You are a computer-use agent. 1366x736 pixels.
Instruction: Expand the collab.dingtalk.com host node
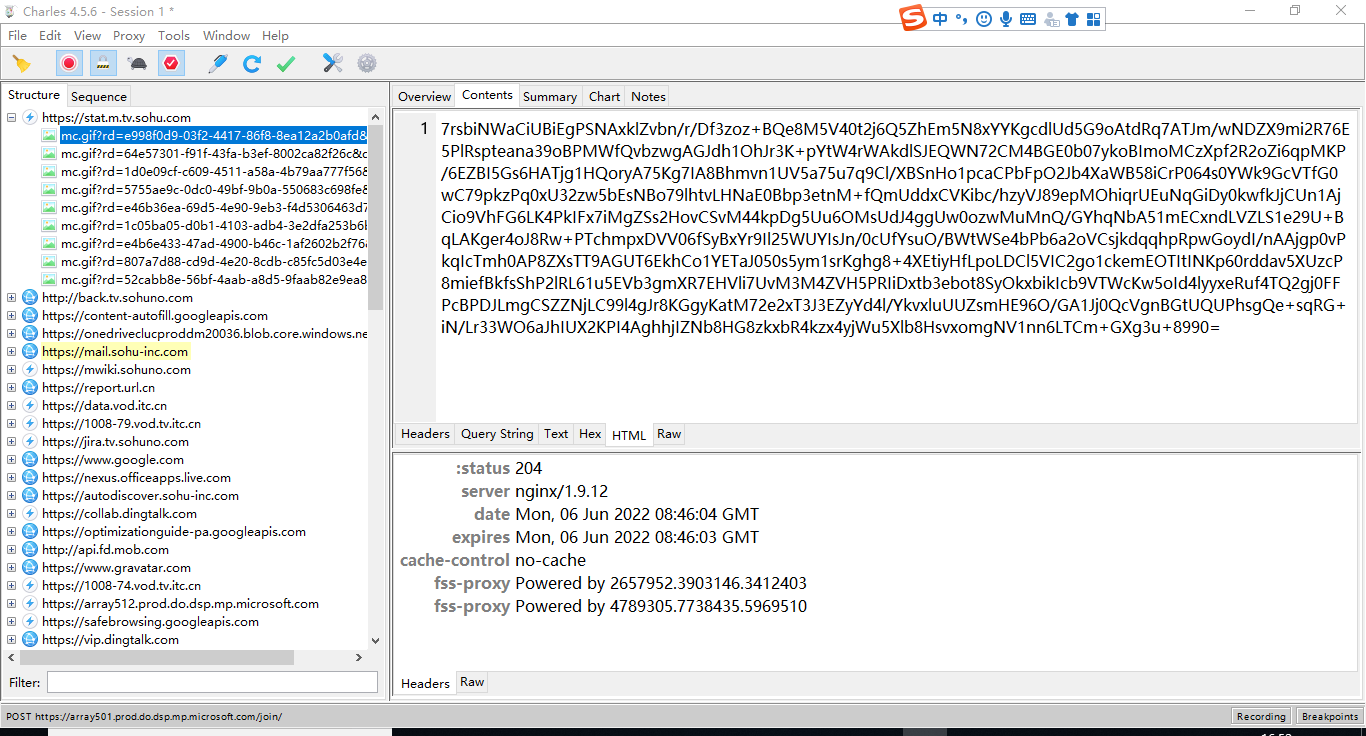[12, 513]
